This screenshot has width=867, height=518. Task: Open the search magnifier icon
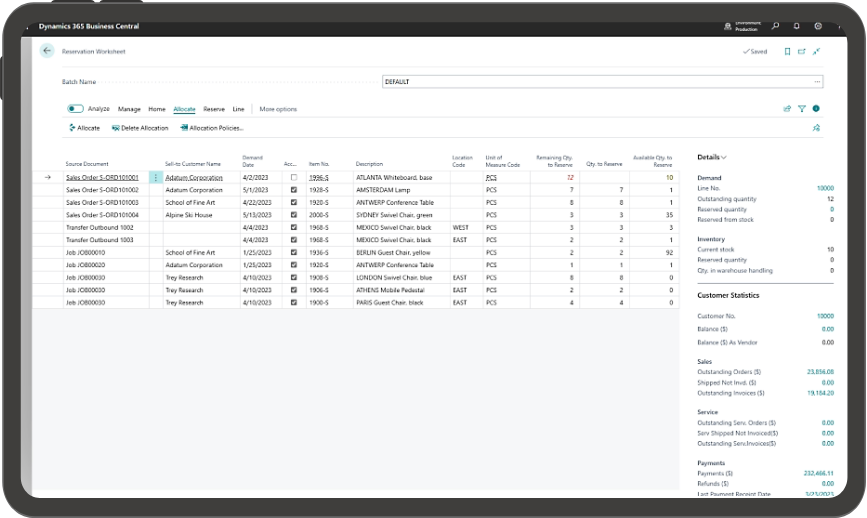775,26
